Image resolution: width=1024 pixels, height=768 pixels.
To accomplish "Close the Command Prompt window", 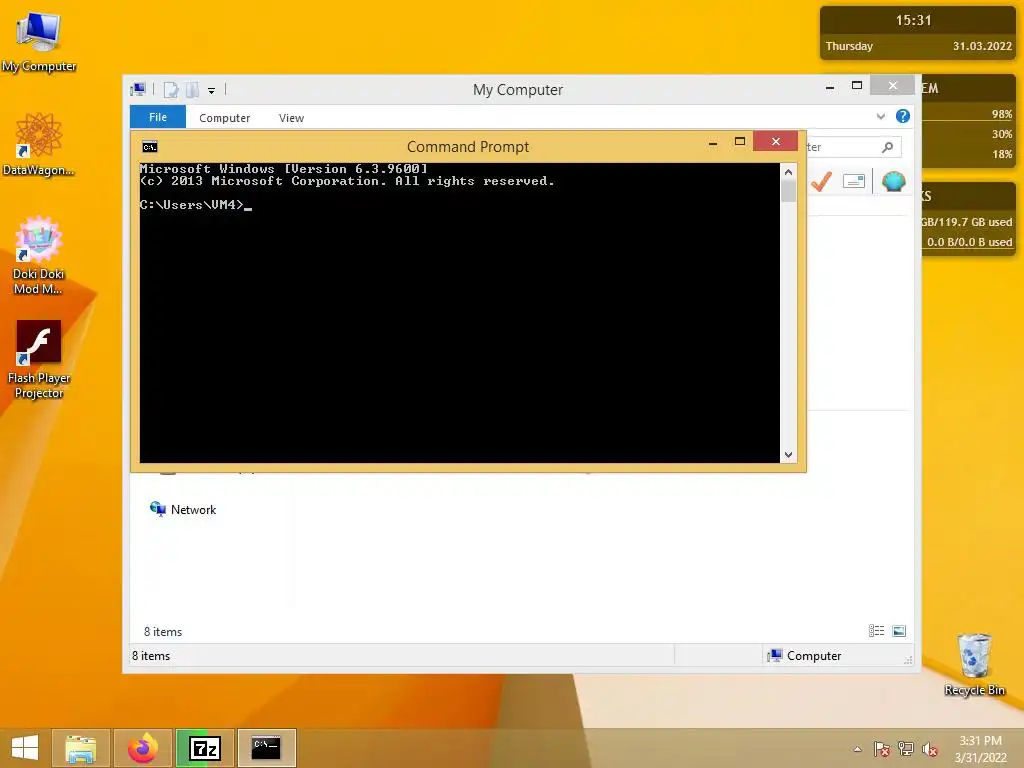I will coord(775,141).
